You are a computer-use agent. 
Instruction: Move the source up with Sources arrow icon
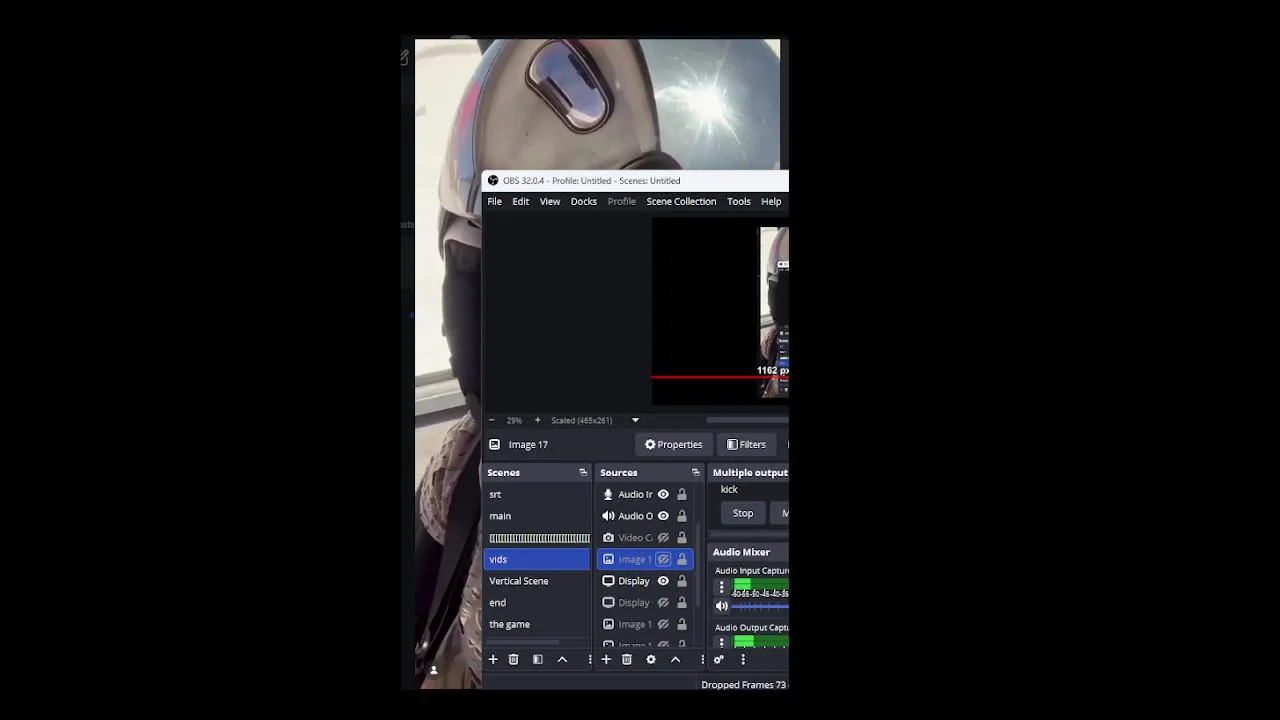coord(675,659)
